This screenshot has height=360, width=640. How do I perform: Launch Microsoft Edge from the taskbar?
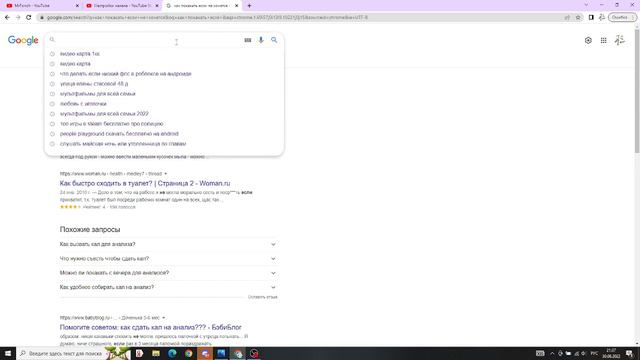click(172, 353)
